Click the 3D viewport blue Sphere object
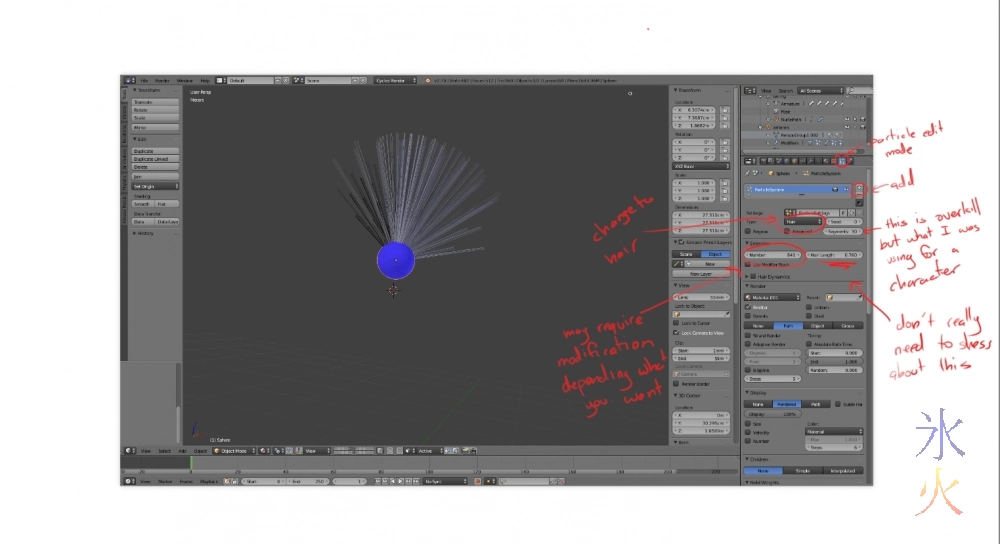Image resolution: width=1000 pixels, height=544 pixels. [x=395, y=260]
